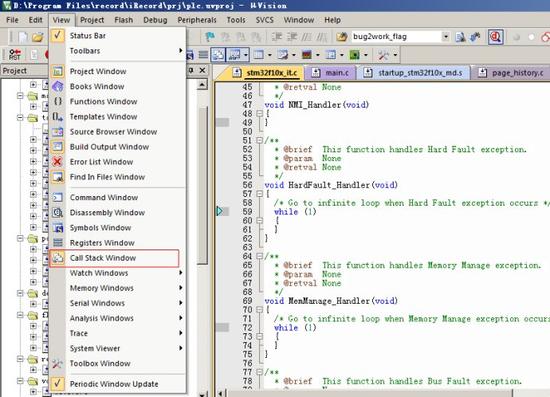Click the Functions Window braces icon
This screenshot has width=550, height=397.
[x=58, y=101]
